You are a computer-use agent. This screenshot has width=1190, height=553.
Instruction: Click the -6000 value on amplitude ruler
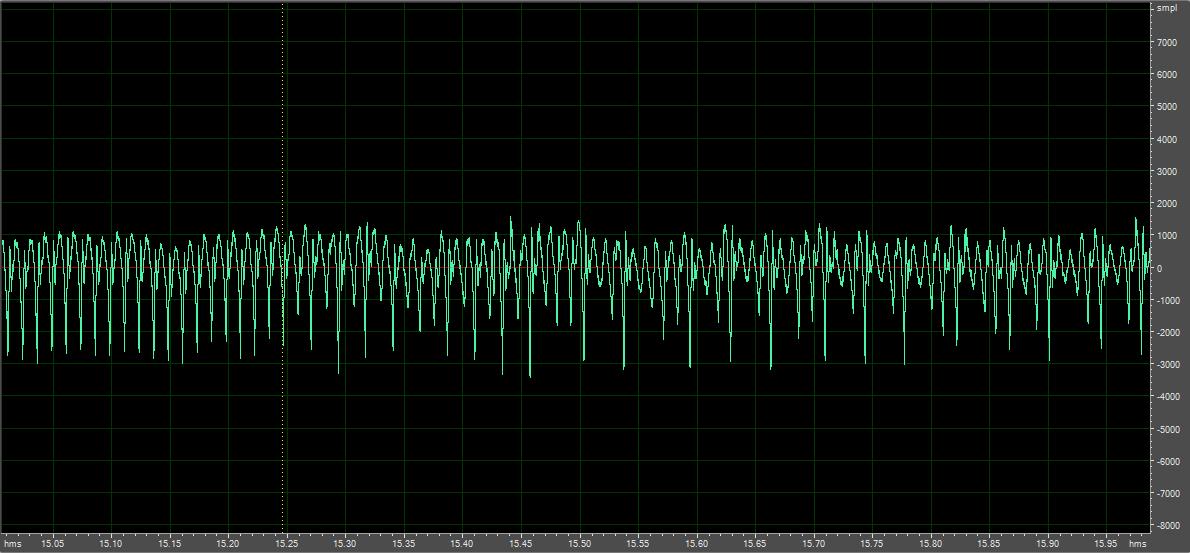1168,461
